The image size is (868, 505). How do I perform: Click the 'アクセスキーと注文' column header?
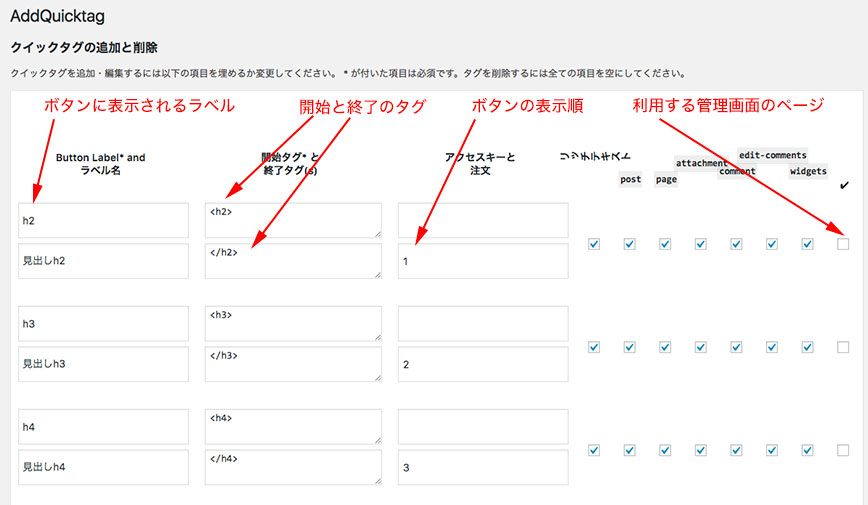click(480, 164)
